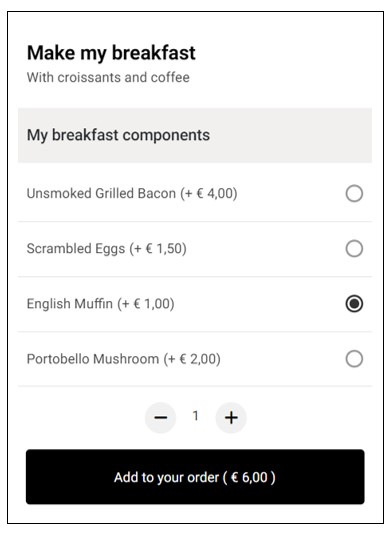Click the Scrambled Eggs option name
This screenshot has width=390, height=535.
coord(76,249)
